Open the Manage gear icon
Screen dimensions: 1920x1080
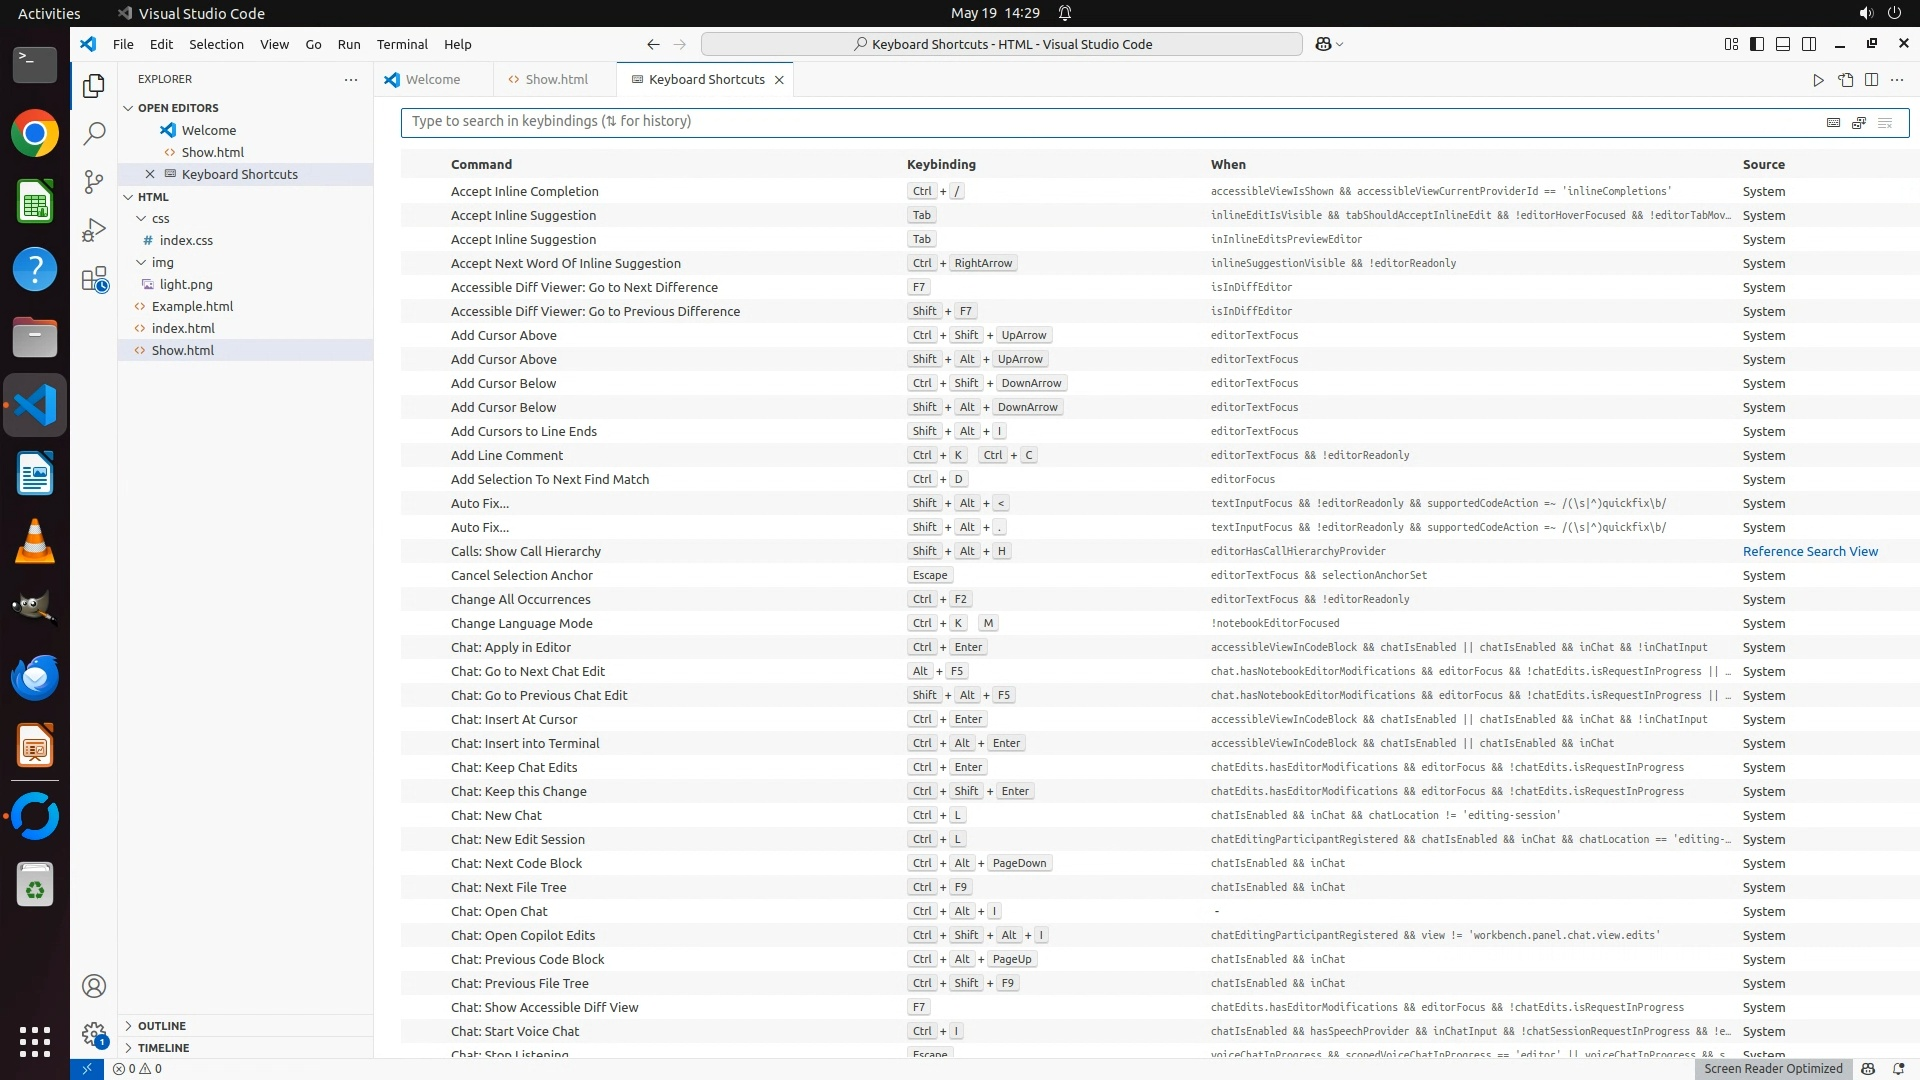click(x=94, y=1034)
